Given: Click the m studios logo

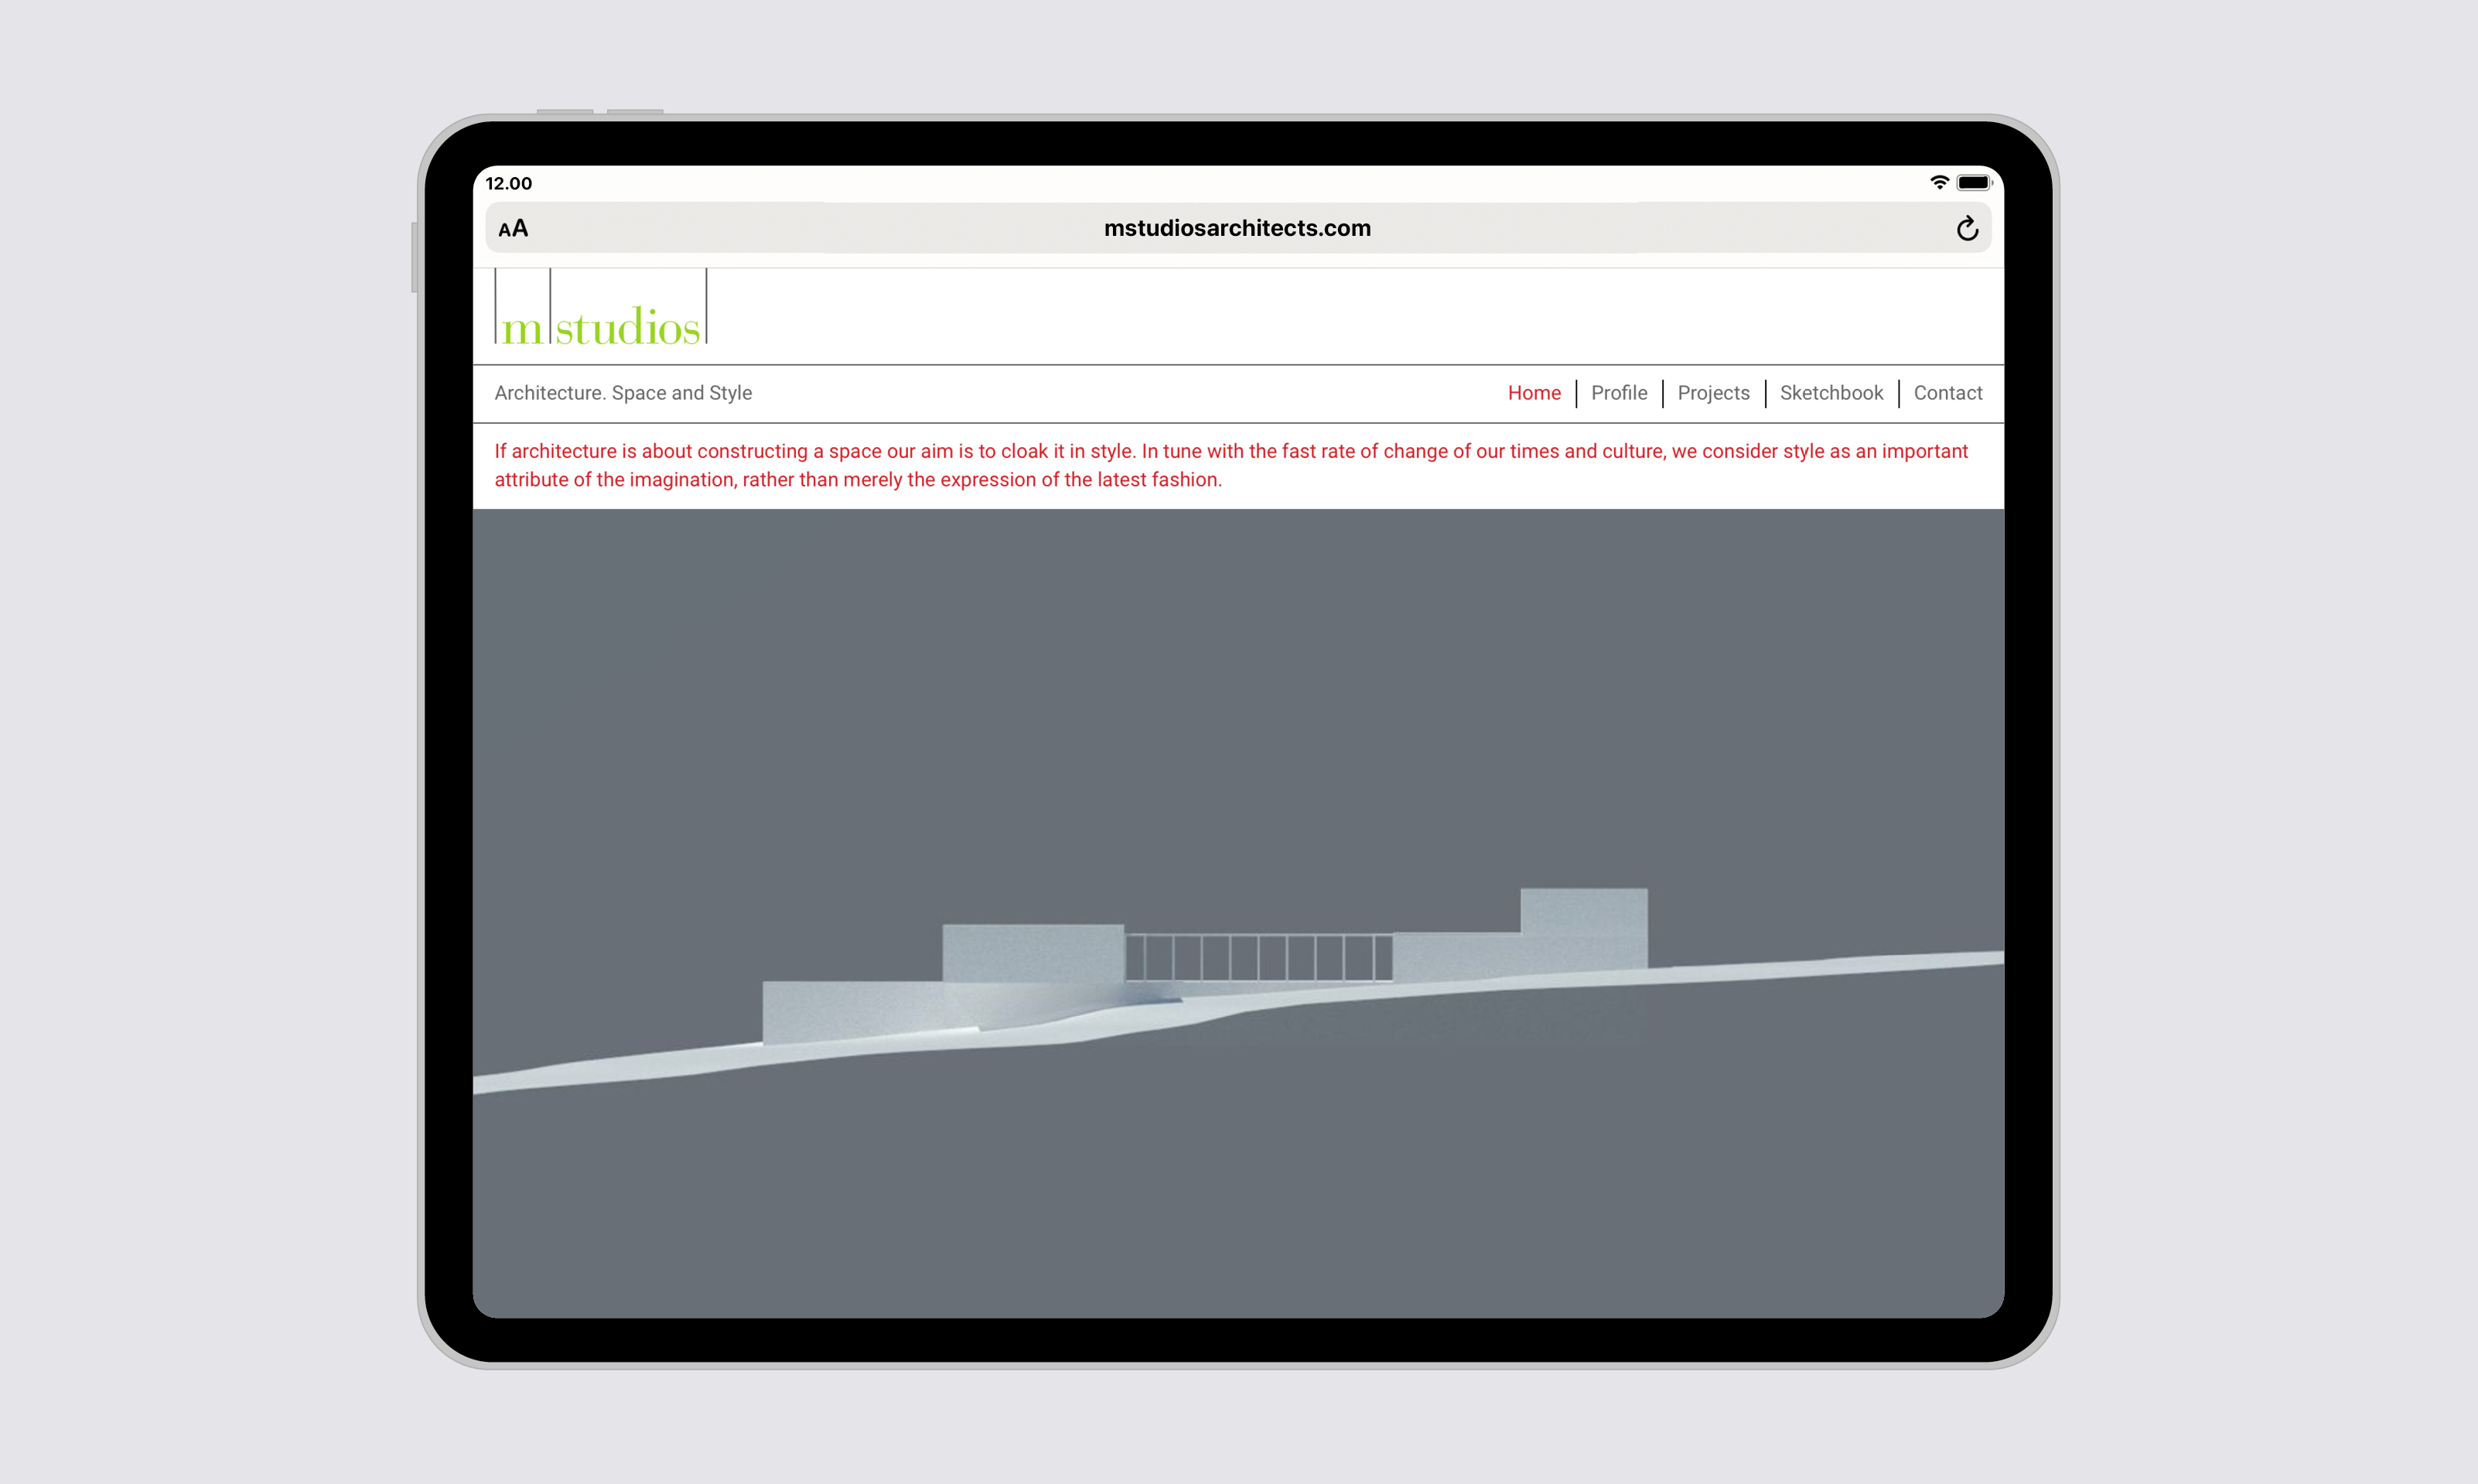Looking at the screenshot, I should click(601, 307).
